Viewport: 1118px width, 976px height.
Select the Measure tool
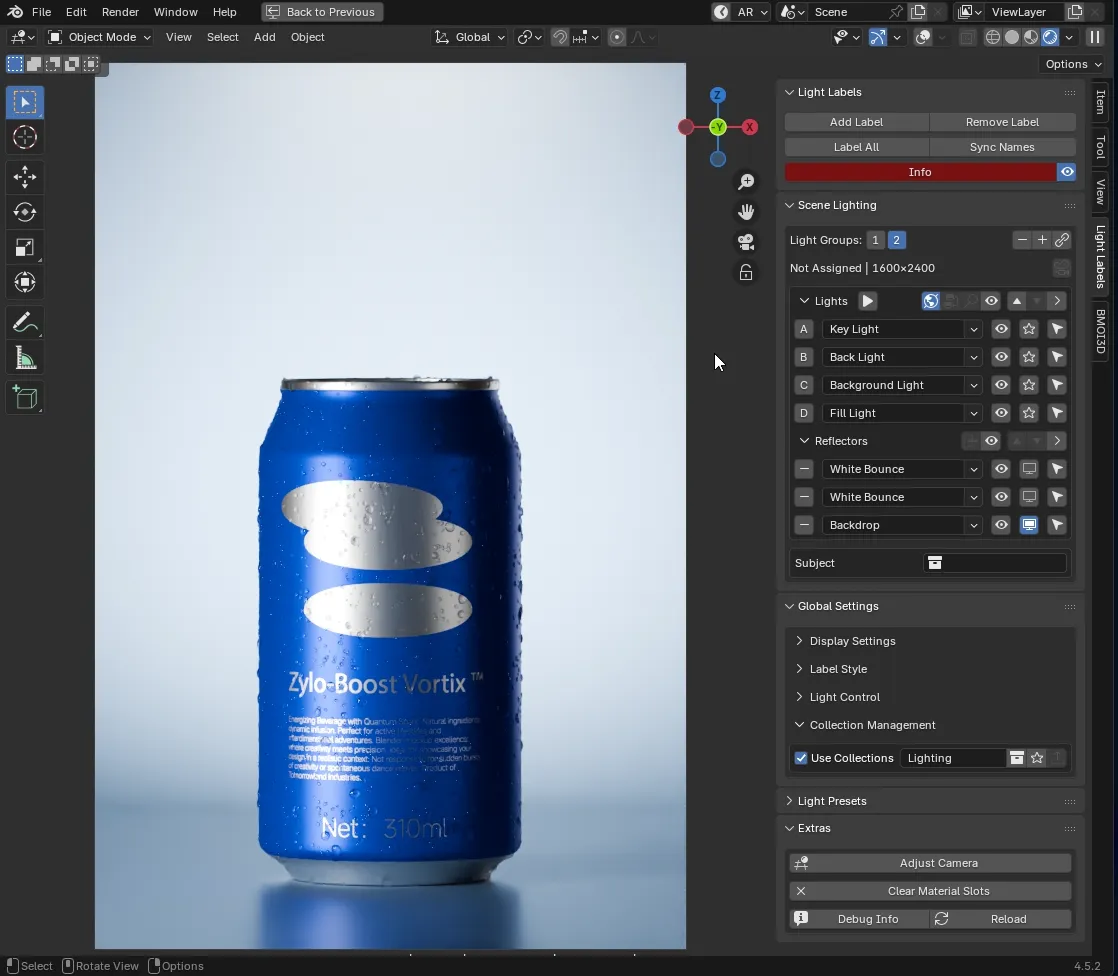point(25,359)
